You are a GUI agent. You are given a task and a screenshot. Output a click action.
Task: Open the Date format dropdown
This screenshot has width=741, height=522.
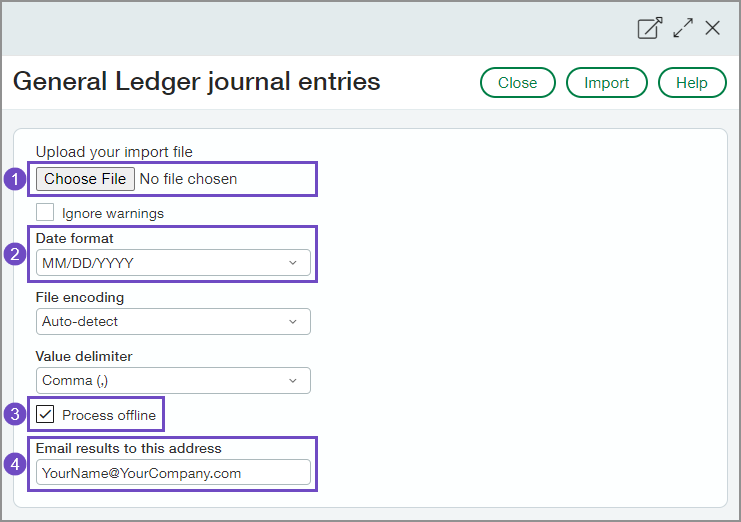(x=173, y=263)
